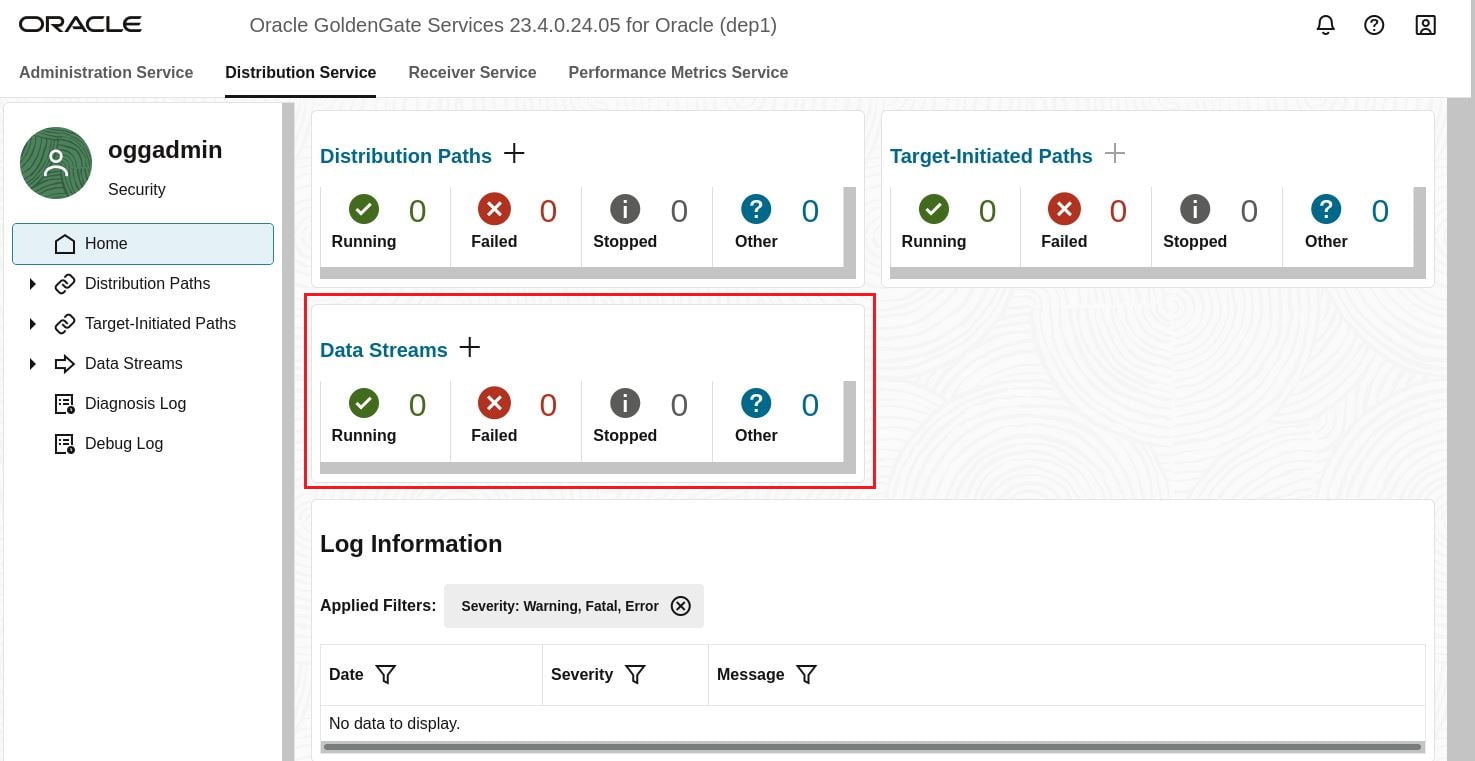The width and height of the screenshot is (1475, 761).
Task: Expand Data Streams tree node arrow
Action: tap(32, 364)
